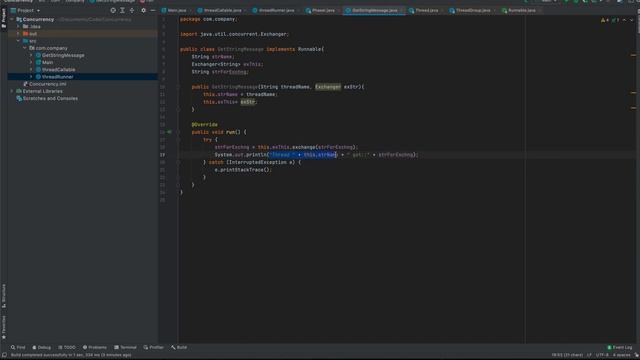Expand the .idea folder
The image size is (640, 360).
(18, 27)
